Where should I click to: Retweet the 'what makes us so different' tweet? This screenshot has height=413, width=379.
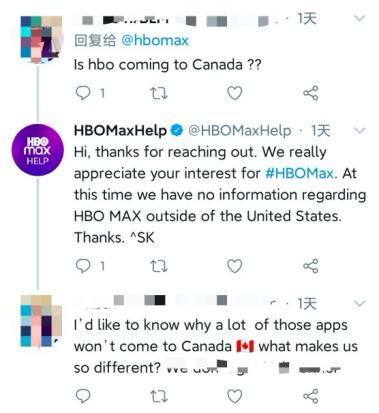tap(159, 396)
